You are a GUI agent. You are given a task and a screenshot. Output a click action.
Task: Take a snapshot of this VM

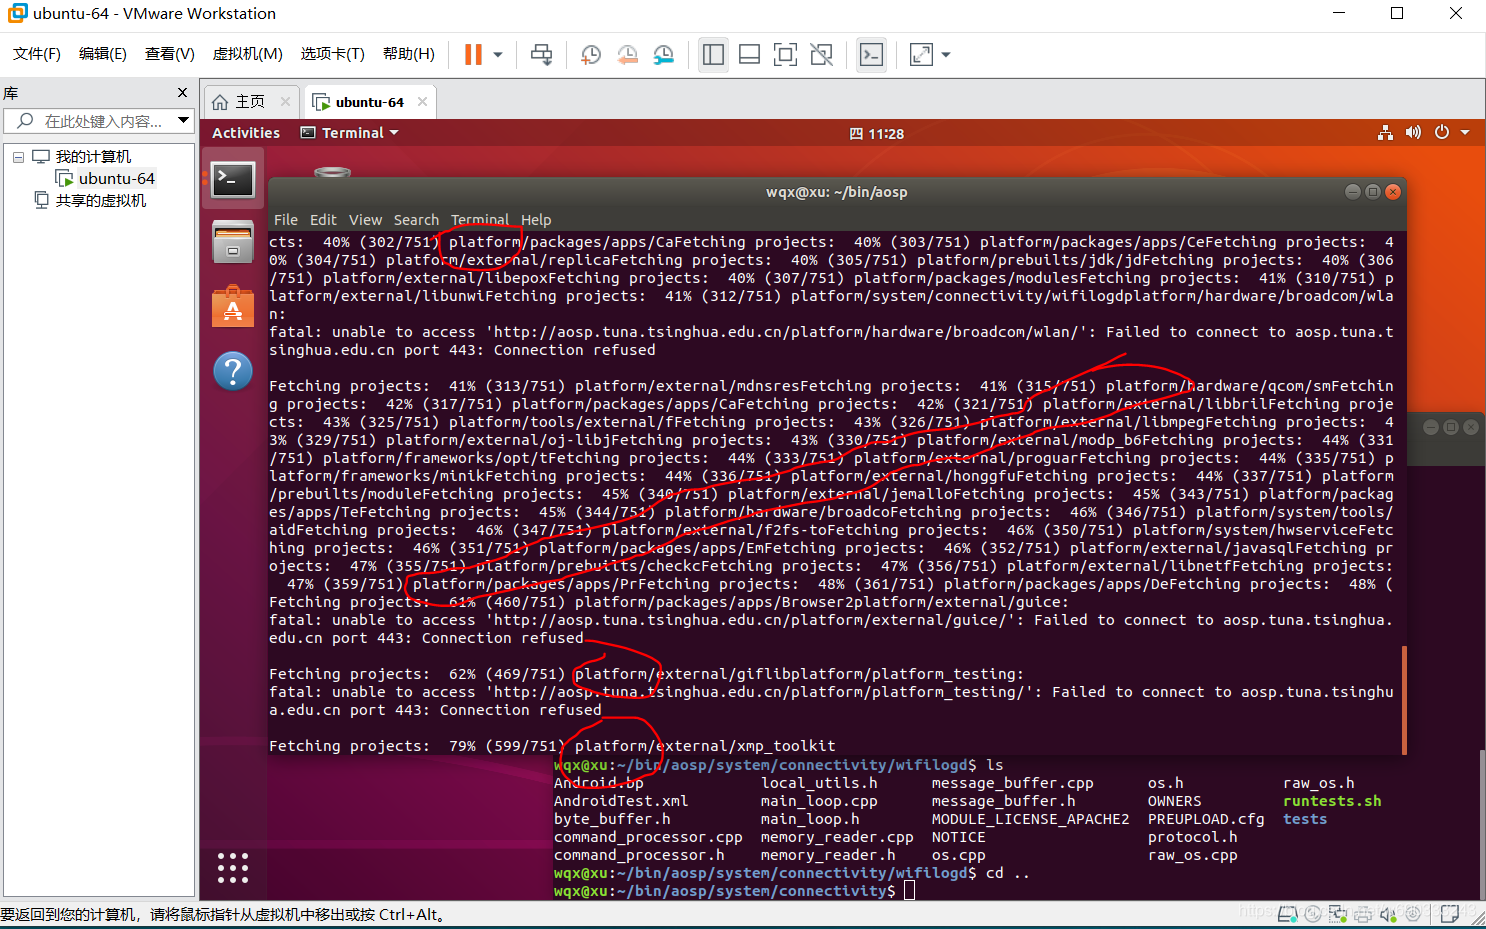[x=591, y=55]
